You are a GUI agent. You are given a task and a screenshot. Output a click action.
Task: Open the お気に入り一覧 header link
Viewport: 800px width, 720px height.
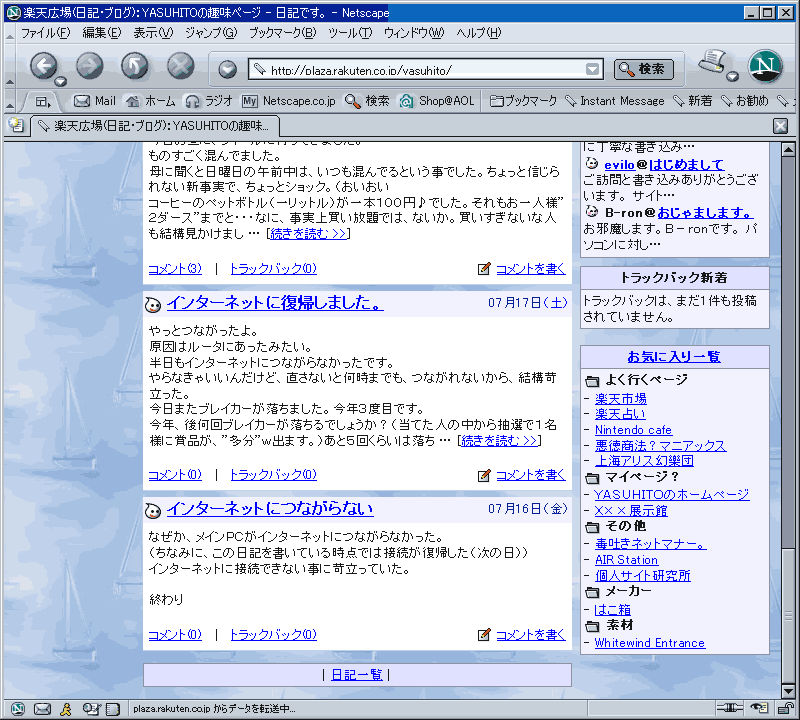[x=674, y=357]
